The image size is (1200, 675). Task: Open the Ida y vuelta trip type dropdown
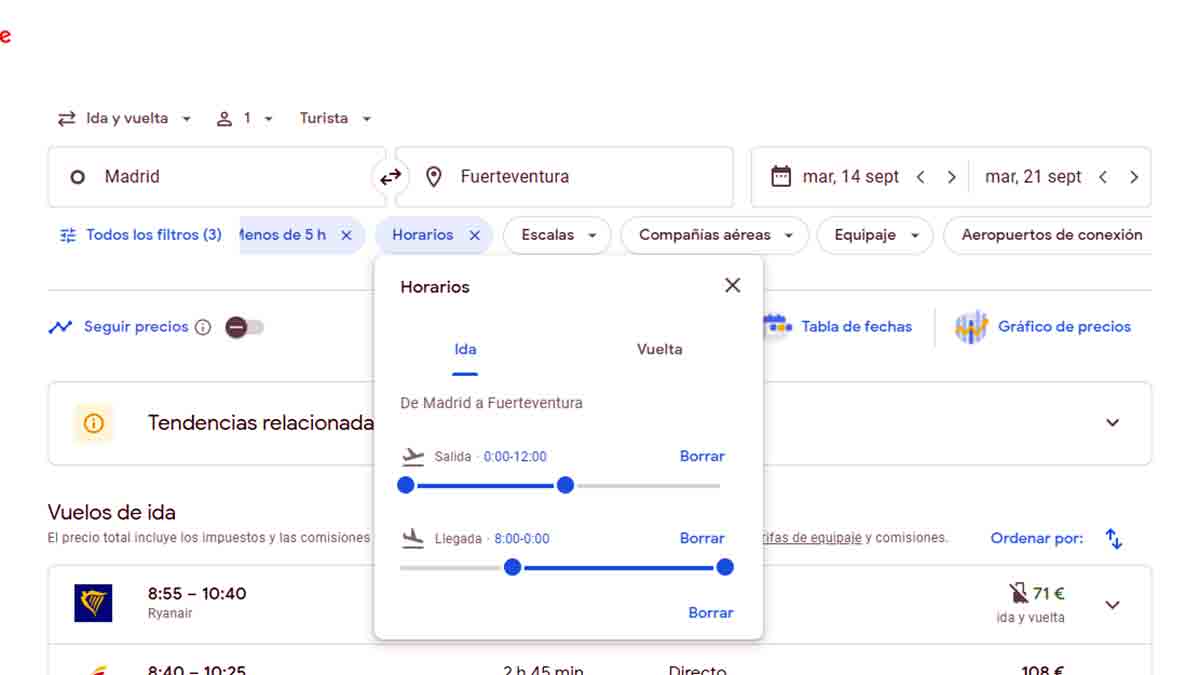tap(124, 119)
